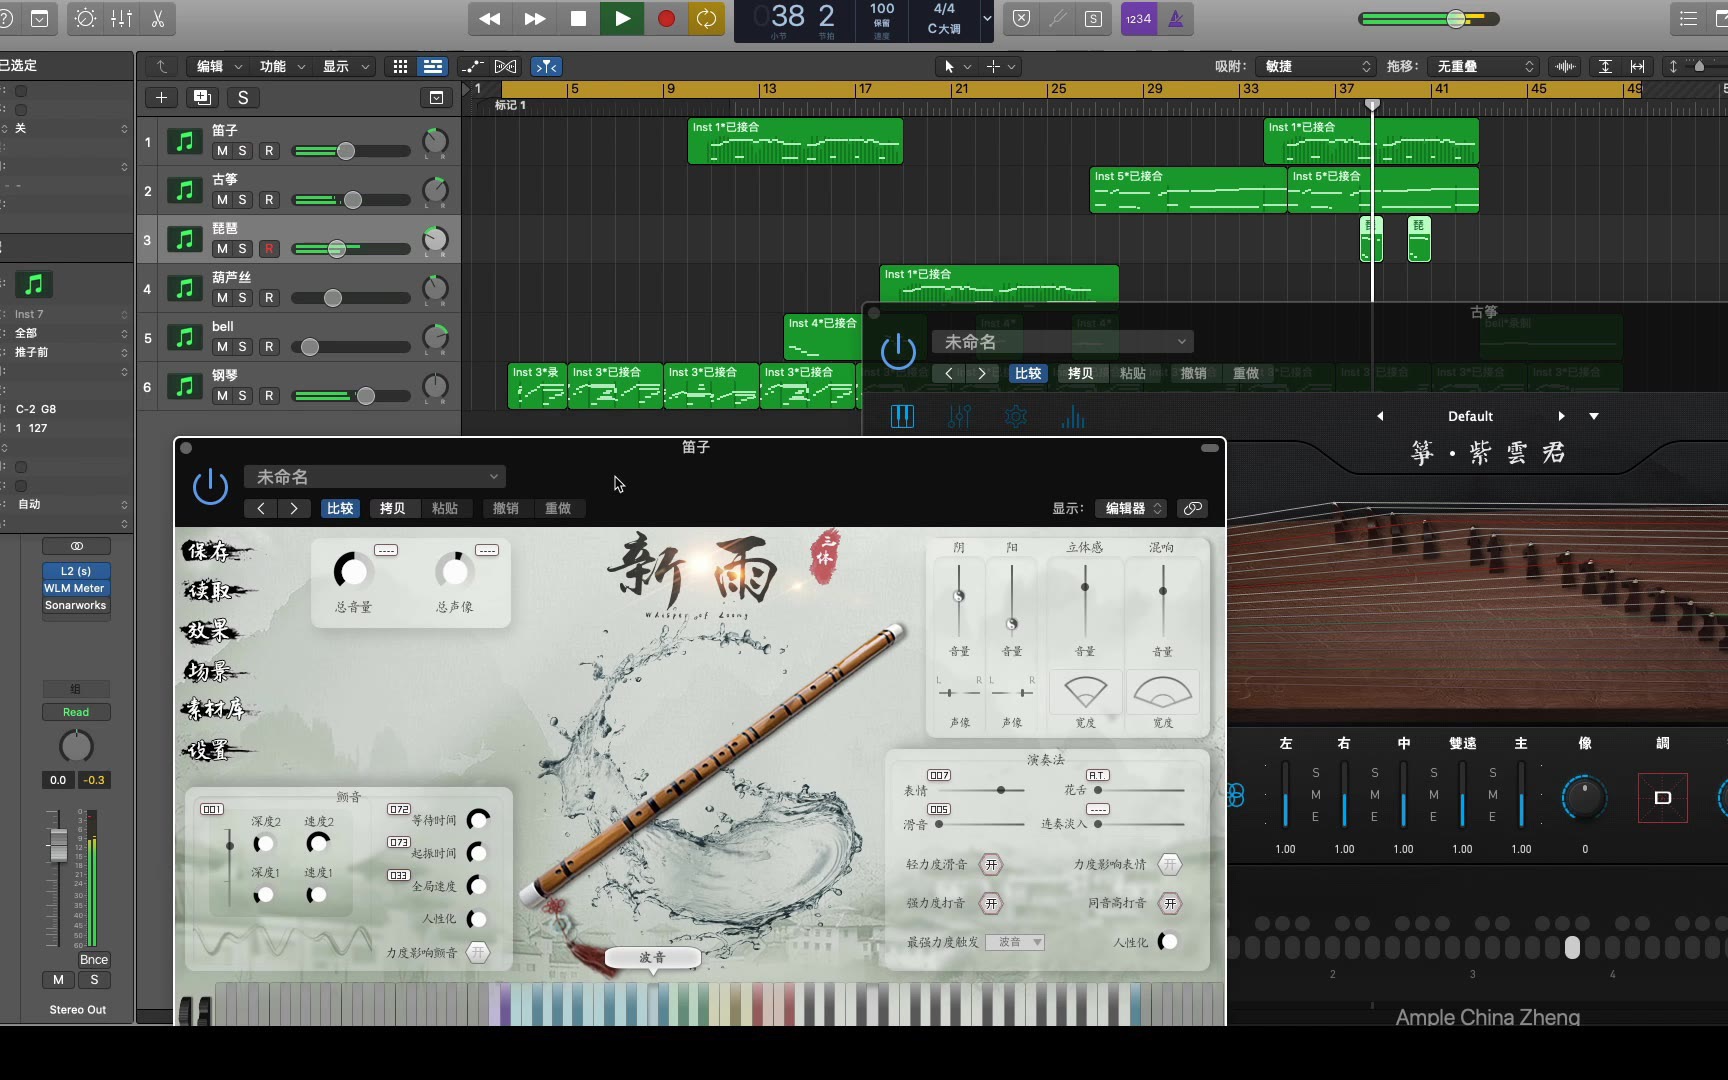
Task: Click the 笛子 track instrument icon
Action: (x=185, y=141)
